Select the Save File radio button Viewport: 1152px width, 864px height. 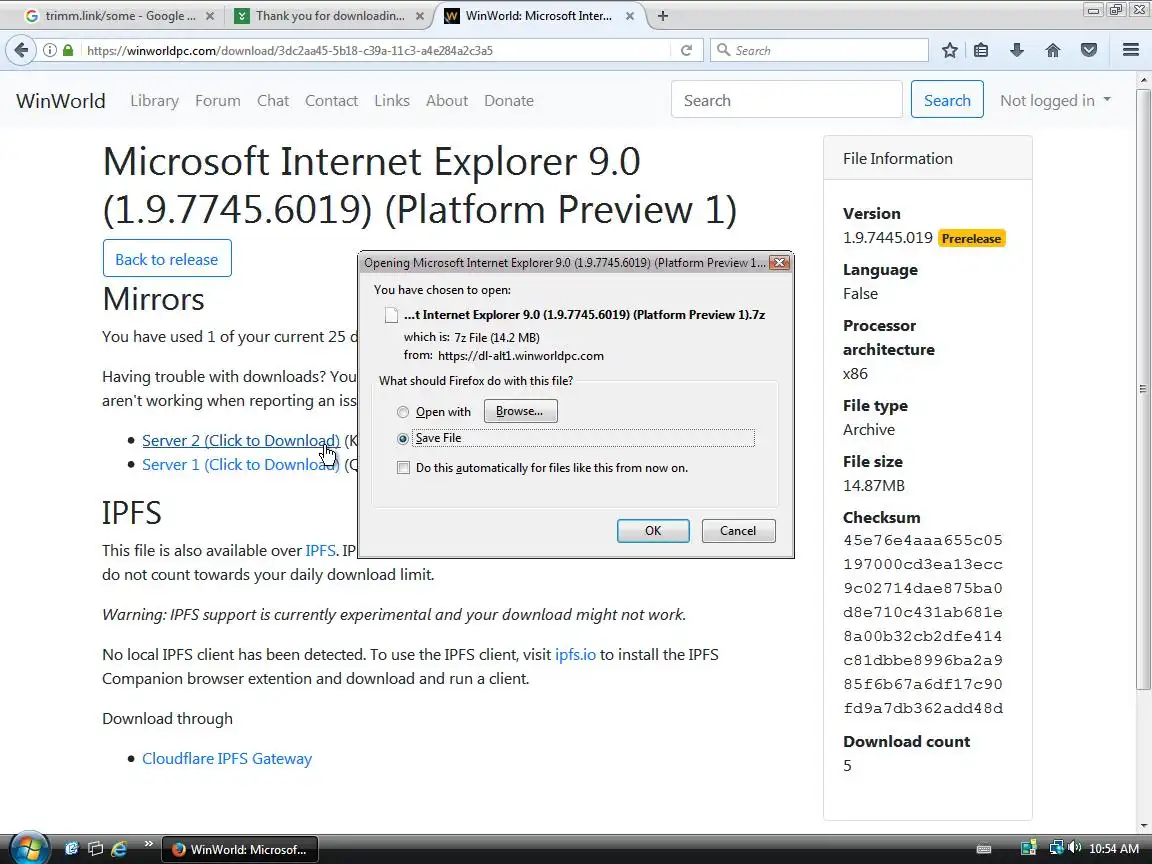coord(403,439)
